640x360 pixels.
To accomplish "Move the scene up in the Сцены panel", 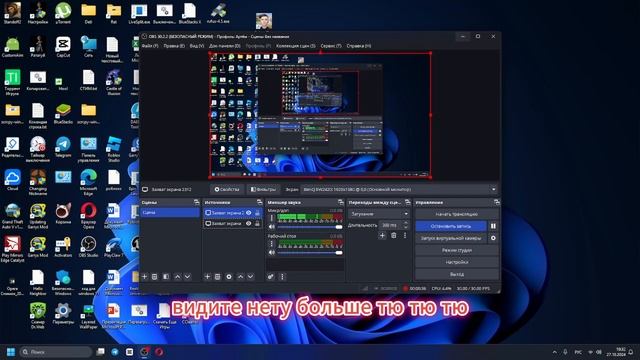I will point(177,276).
